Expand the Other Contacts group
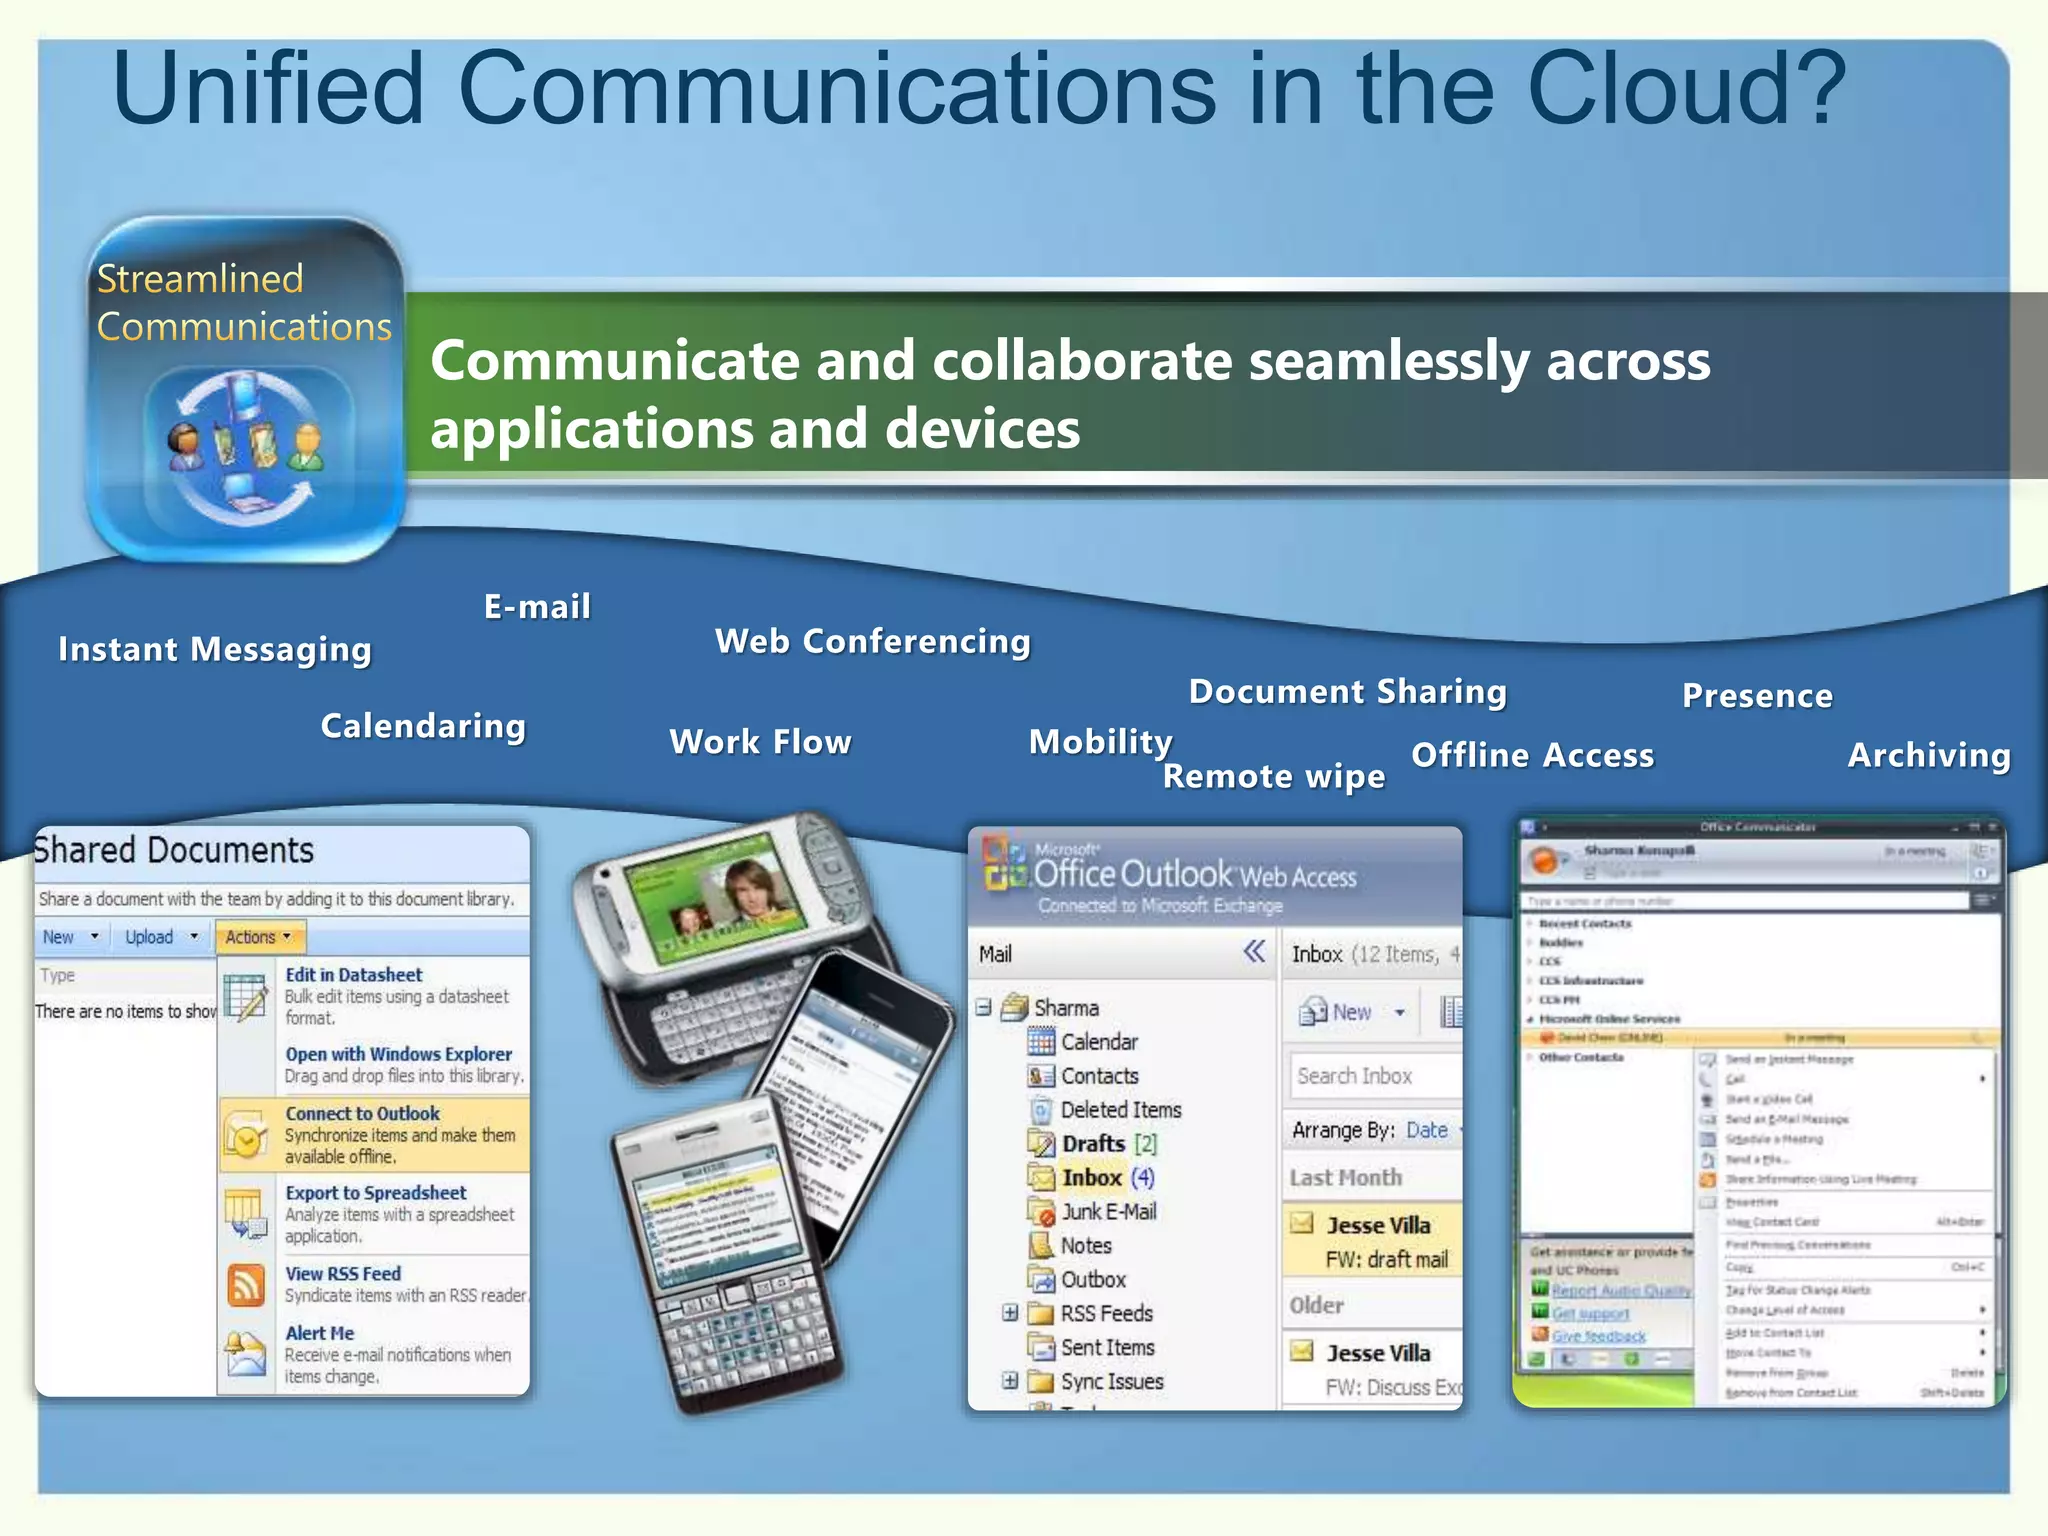Image resolution: width=2048 pixels, height=1536 pixels. pos(1530,1057)
